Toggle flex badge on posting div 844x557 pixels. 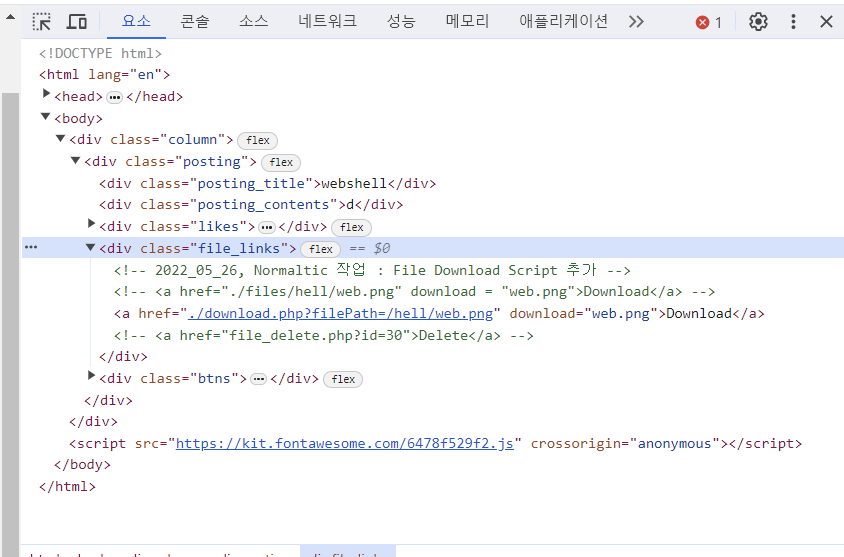click(281, 163)
